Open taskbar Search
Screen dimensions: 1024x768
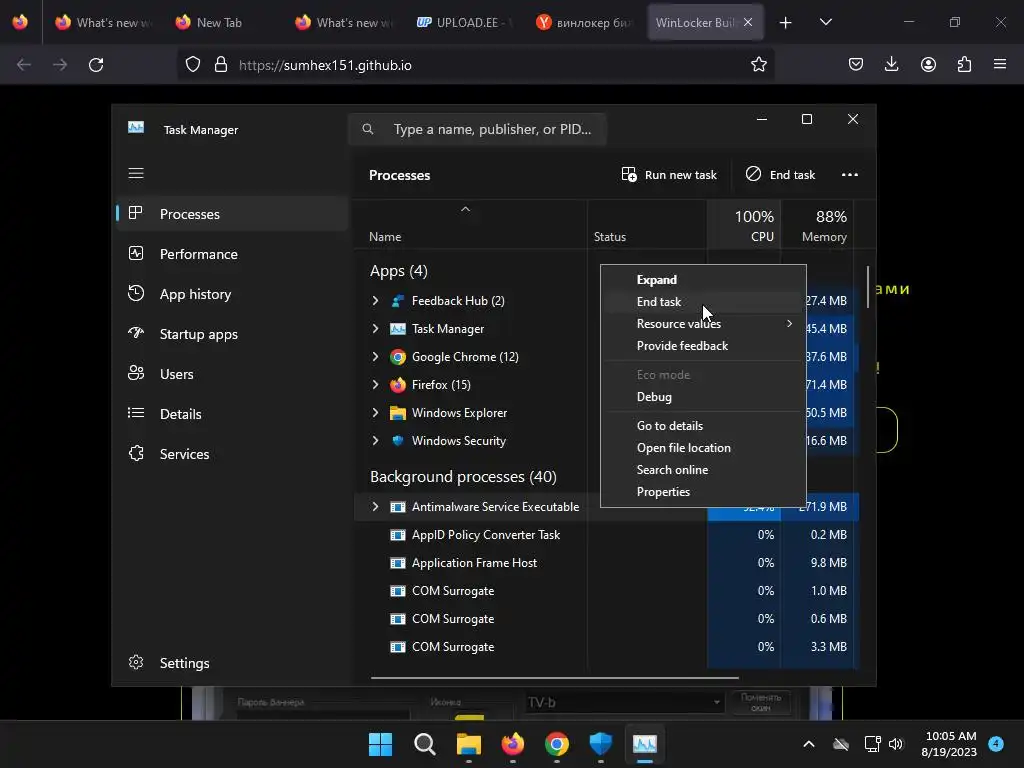424,744
